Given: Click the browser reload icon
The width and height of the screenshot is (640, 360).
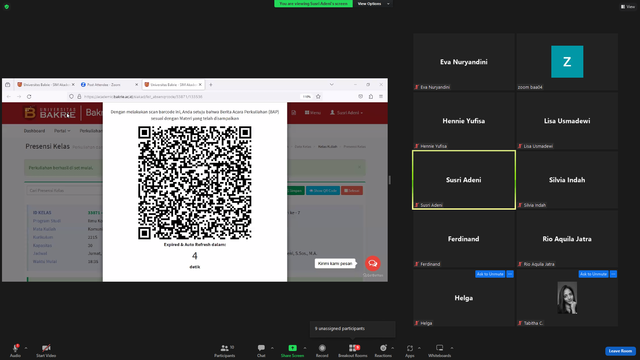Looking at the screenshot, I should (x=29, y=97).
